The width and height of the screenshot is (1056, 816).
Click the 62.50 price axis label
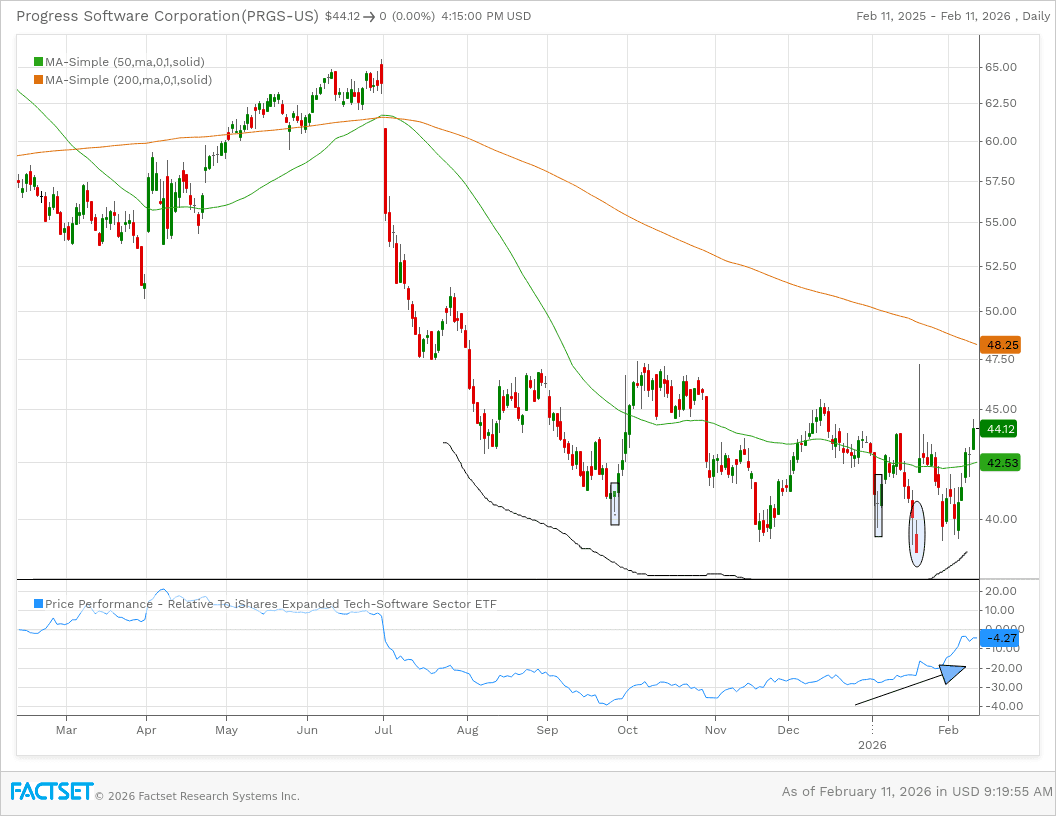pyautogui.click(x=1001, y=103)
